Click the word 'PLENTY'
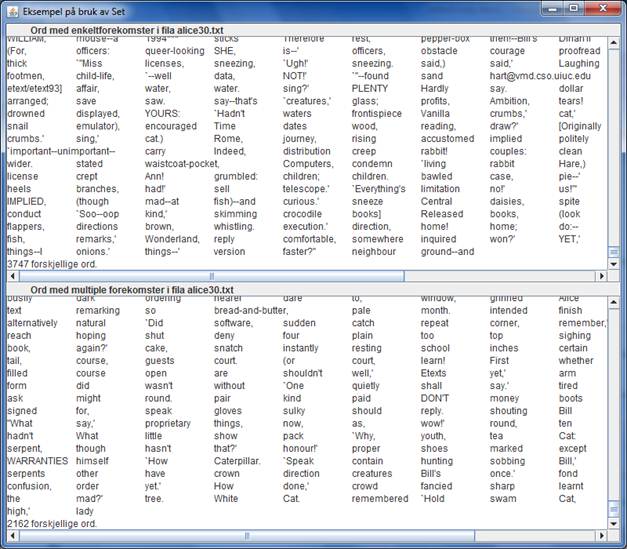 coord(370,88)
